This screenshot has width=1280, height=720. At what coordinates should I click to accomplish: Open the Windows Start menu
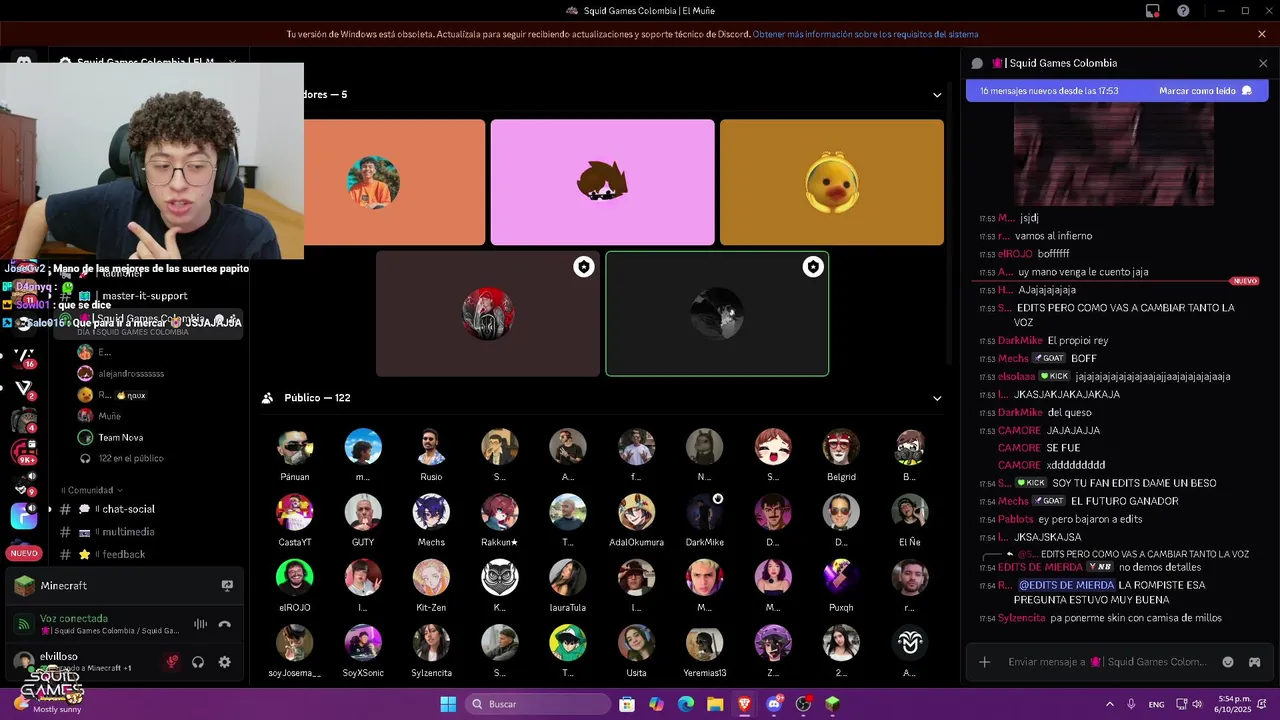(x=448, y=704)
